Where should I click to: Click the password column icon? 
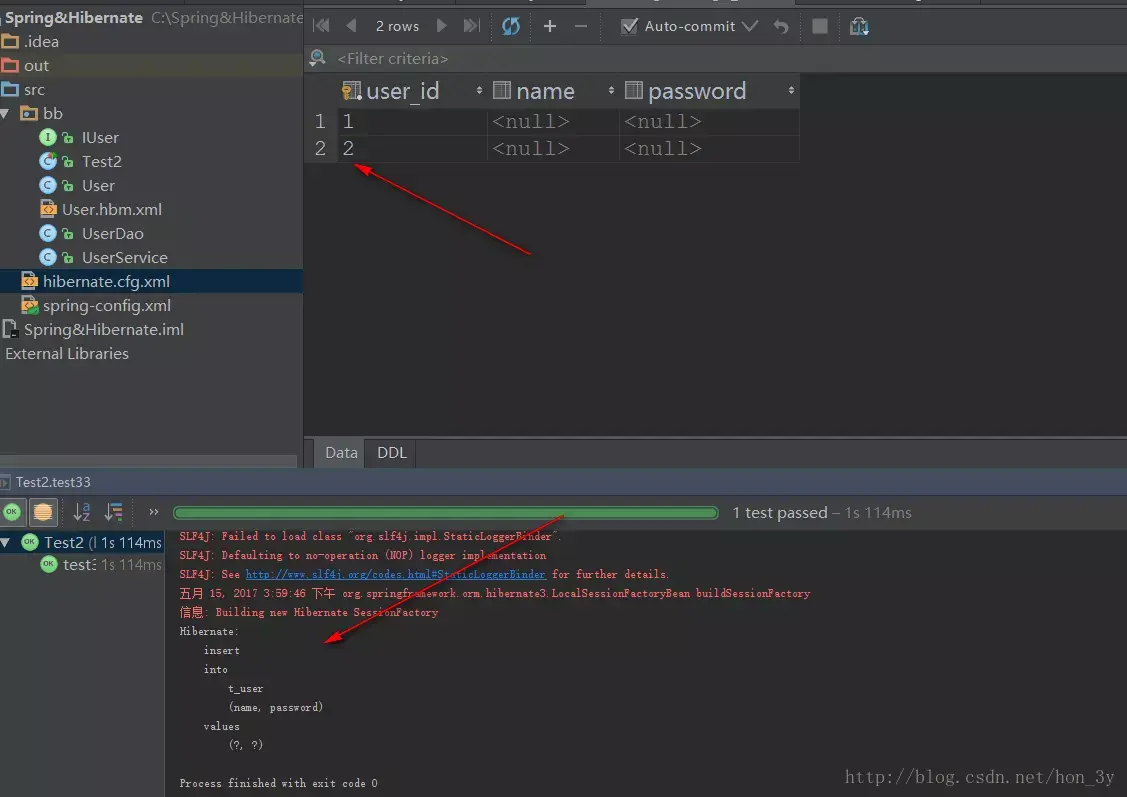coord(633,90)
